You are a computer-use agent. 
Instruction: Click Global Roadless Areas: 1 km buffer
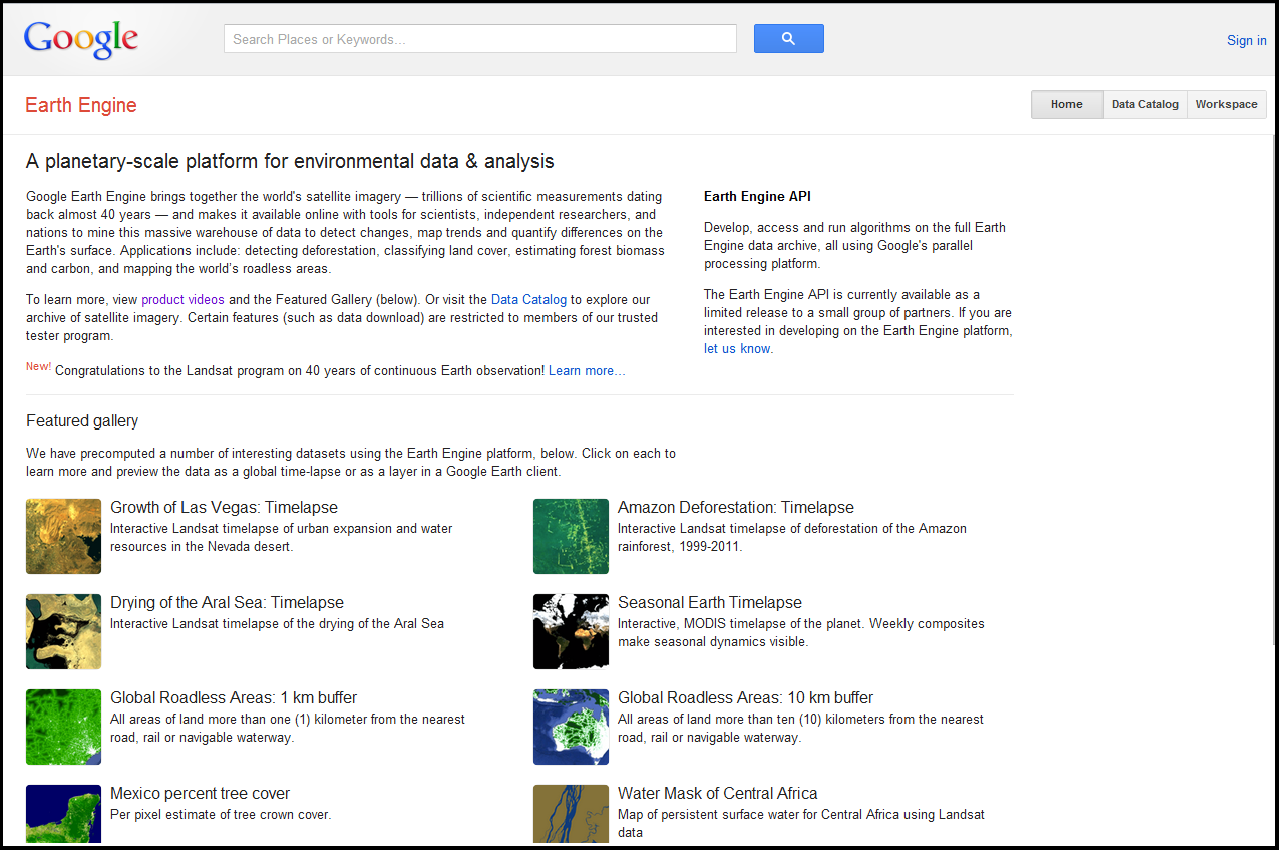[x=233, y=697]
